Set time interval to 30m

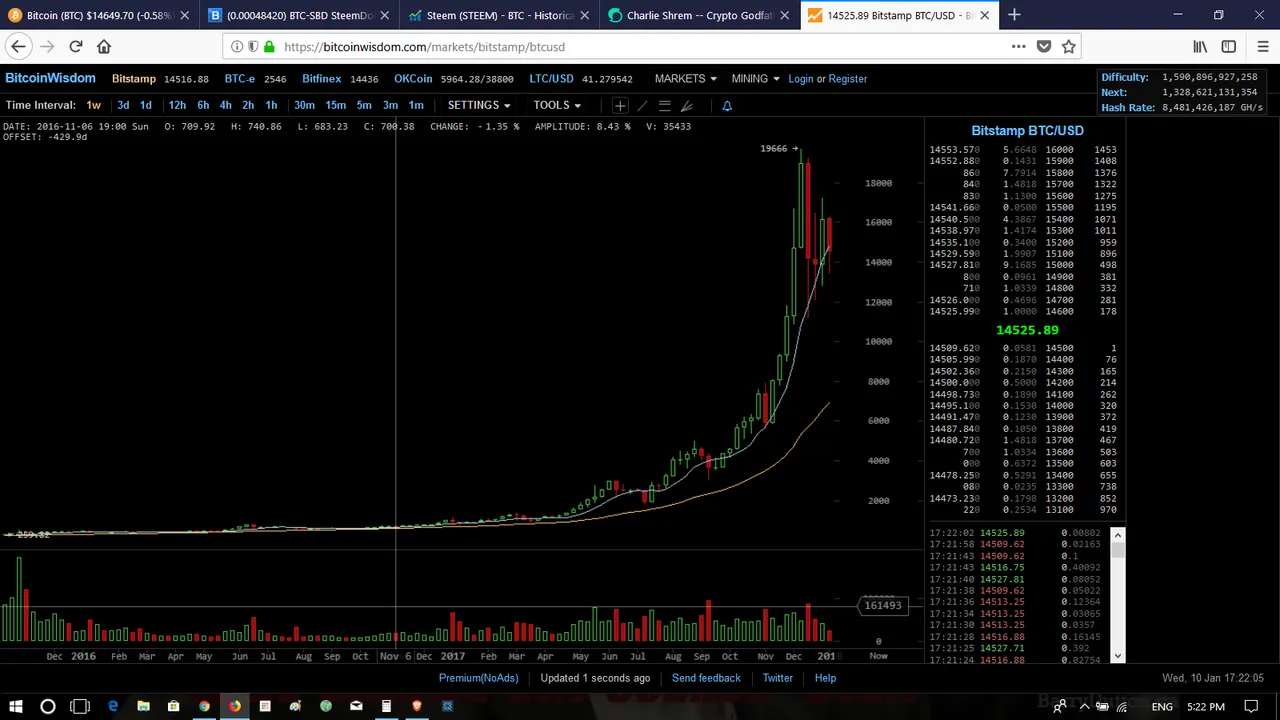click(304, 105)
